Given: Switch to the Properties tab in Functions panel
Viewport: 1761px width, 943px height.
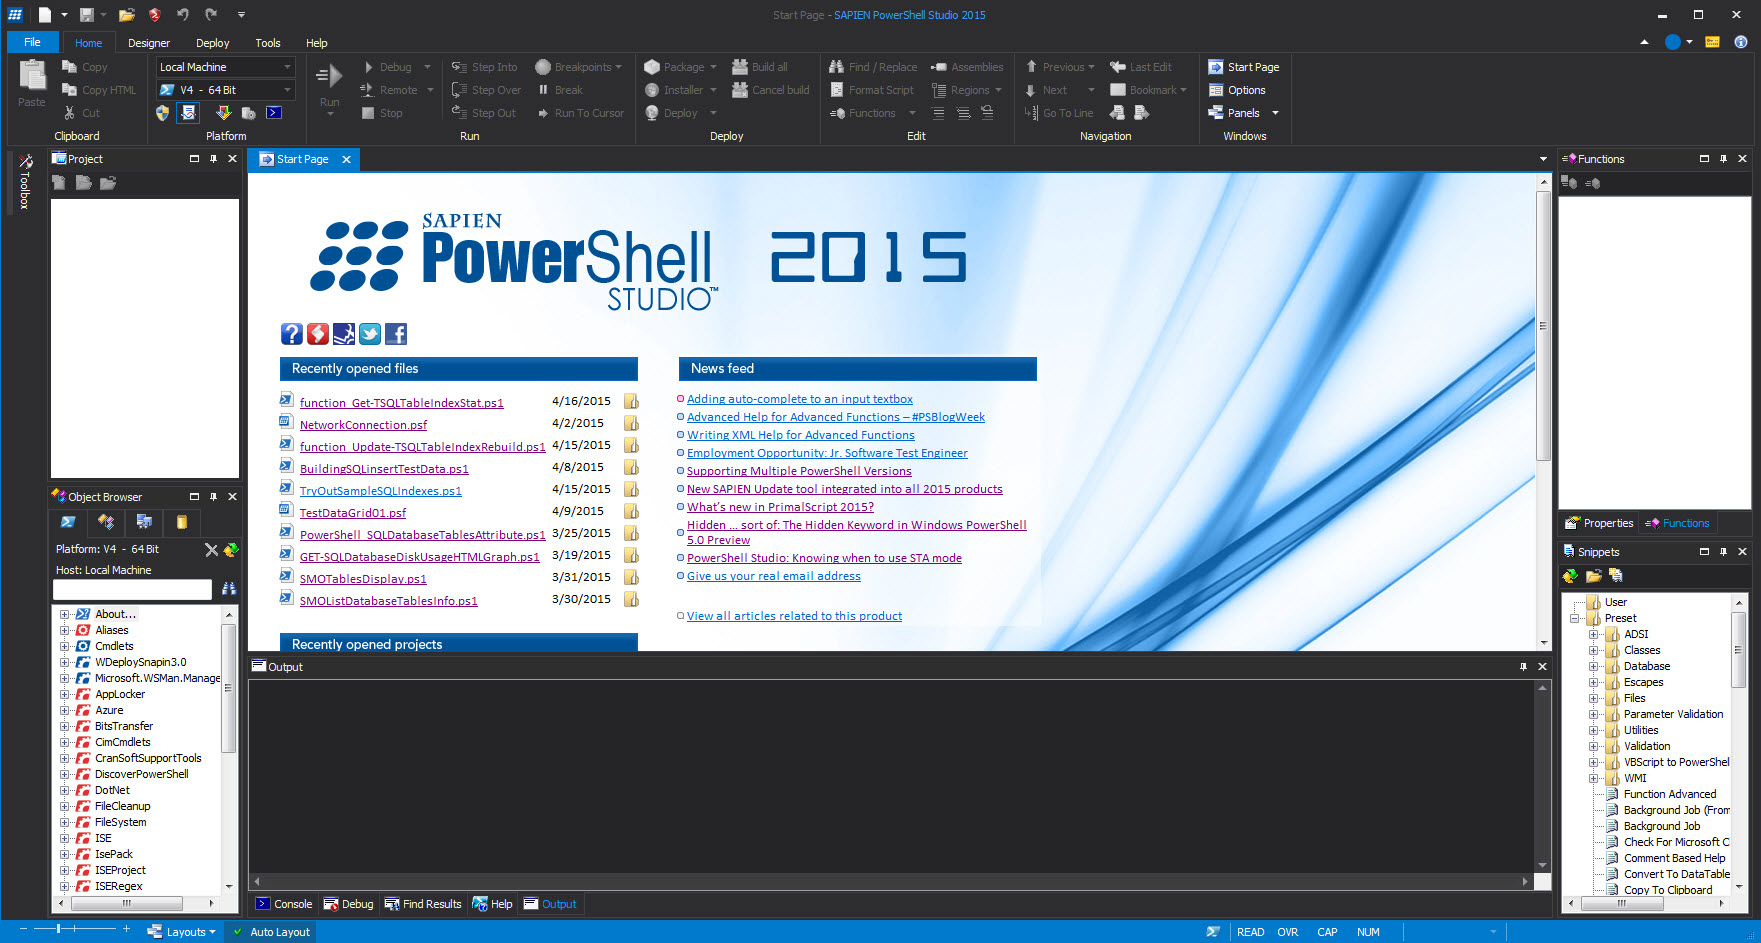Looking at the screenshot, I should tap(1599, 523).
